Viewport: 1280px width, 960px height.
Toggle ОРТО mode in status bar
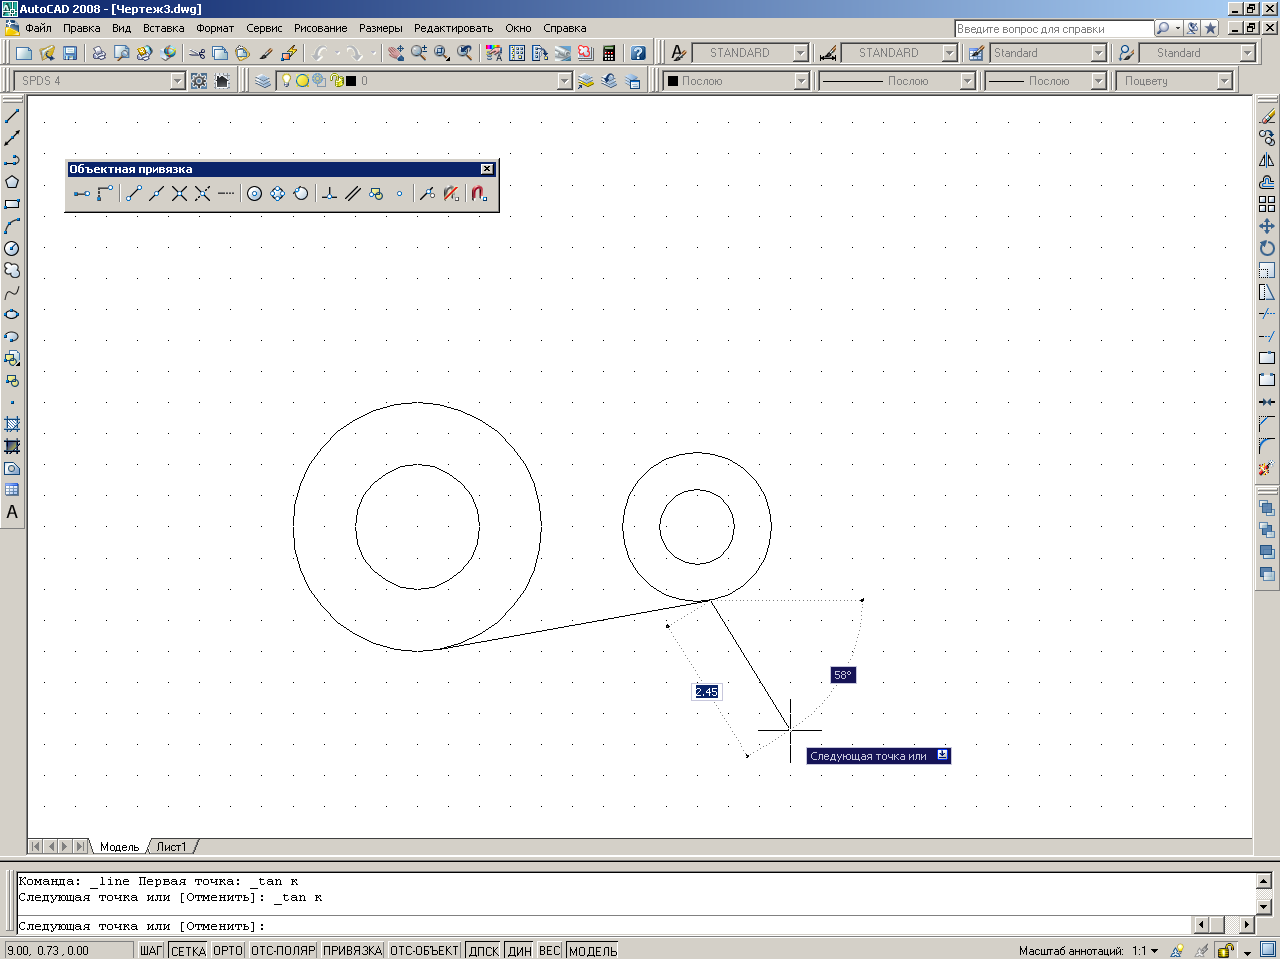228,950
